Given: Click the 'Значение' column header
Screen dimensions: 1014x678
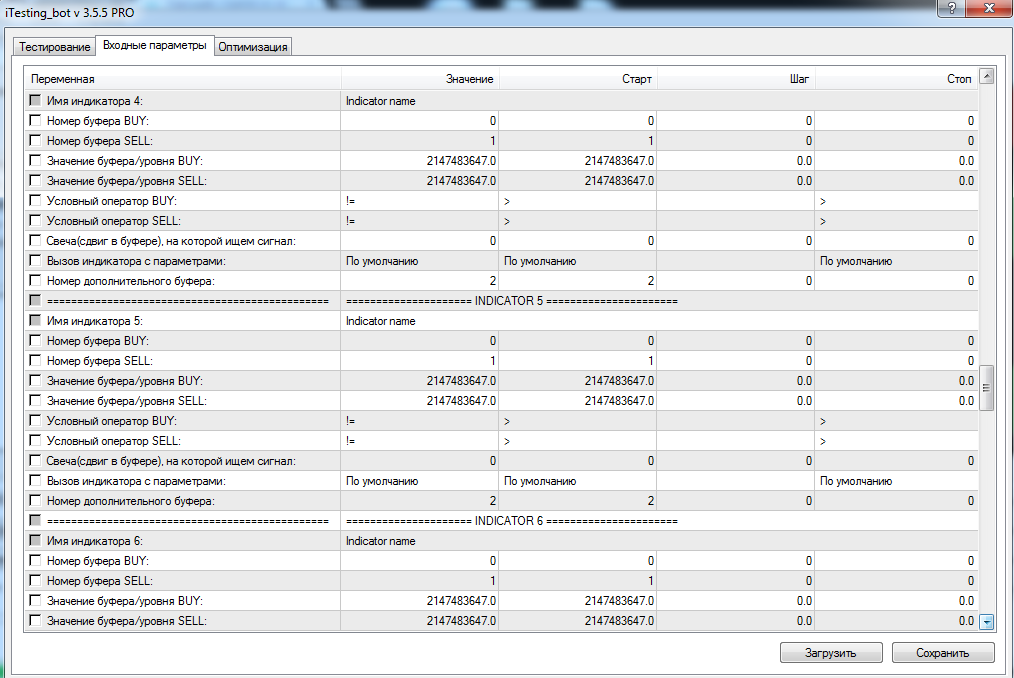Looking at the screenshot, I should click(470, 79).
